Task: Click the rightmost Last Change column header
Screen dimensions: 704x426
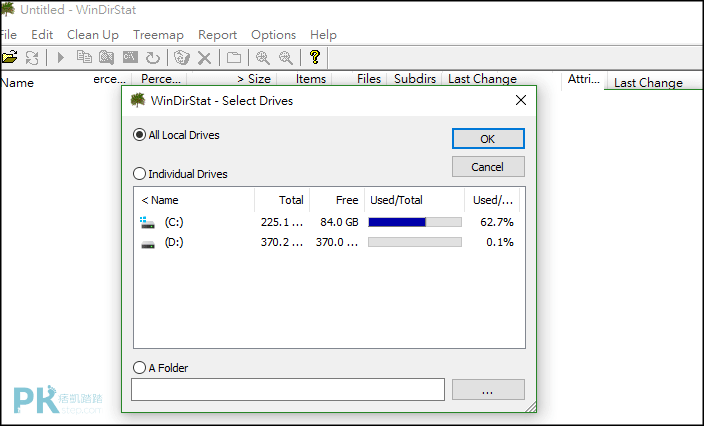Action: click(648, 83)
